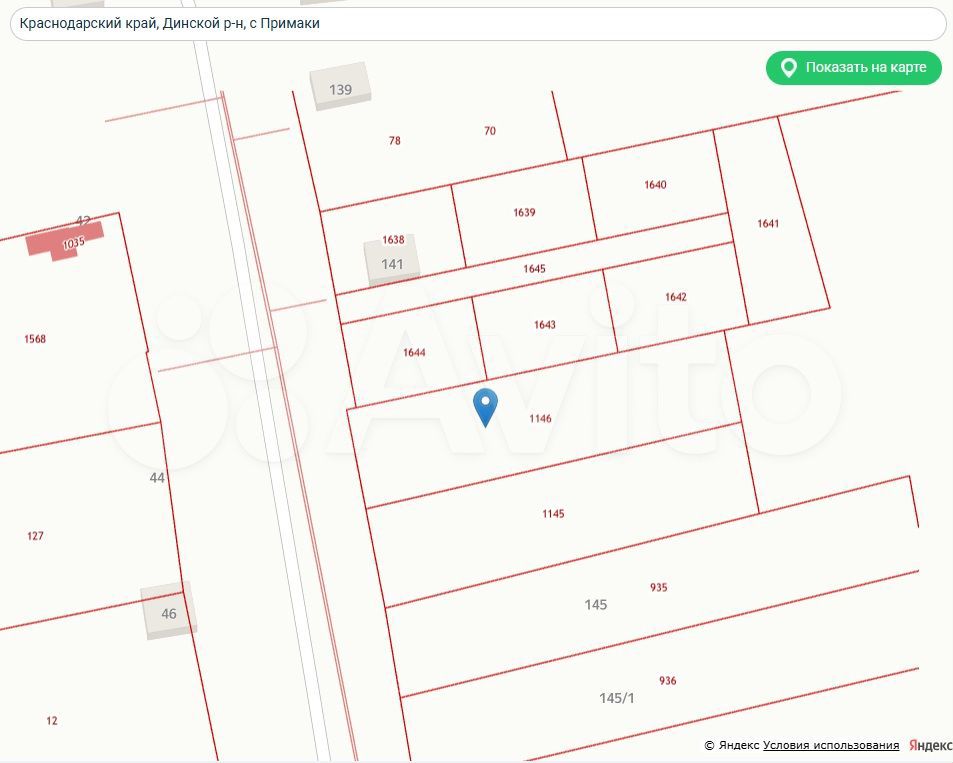Click the blue location marker on the map
953x763 pixels.
[485, 406]
